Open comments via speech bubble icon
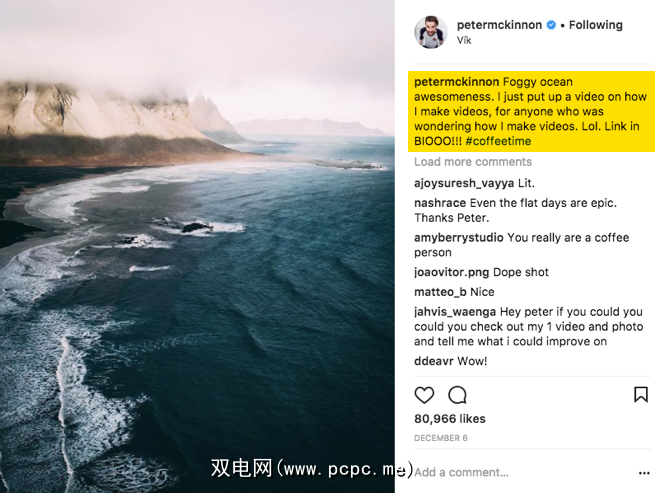The height and width of the screenshot is (493, 670). pos(457,395)
